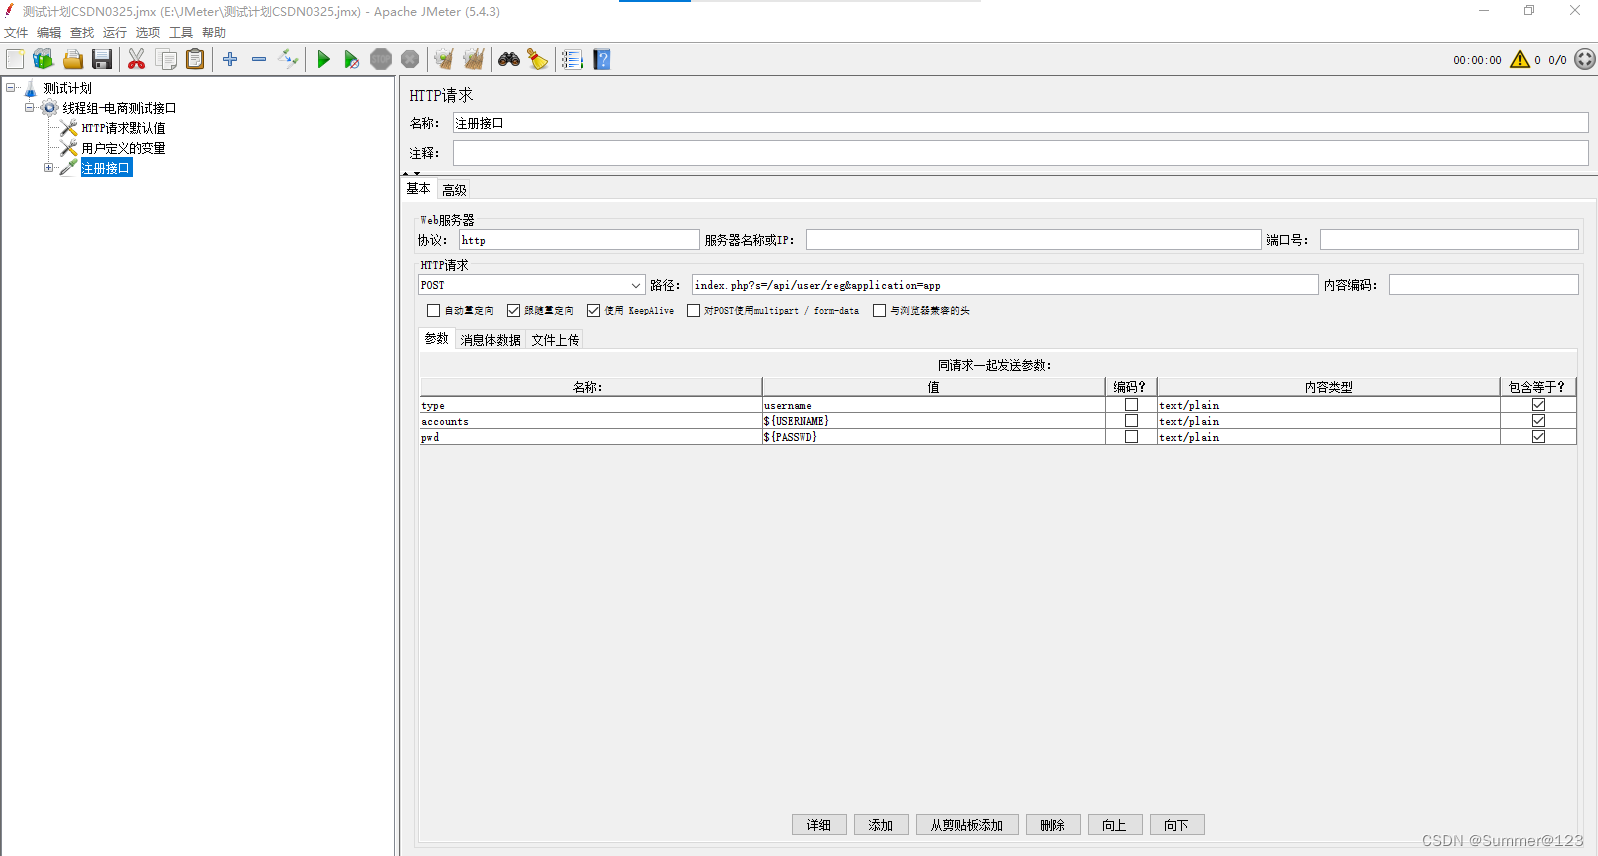The width and height of the screenshot is (1598, 856).
Task: Select the HTTP请求默认值 node
Action: (123, 128)
